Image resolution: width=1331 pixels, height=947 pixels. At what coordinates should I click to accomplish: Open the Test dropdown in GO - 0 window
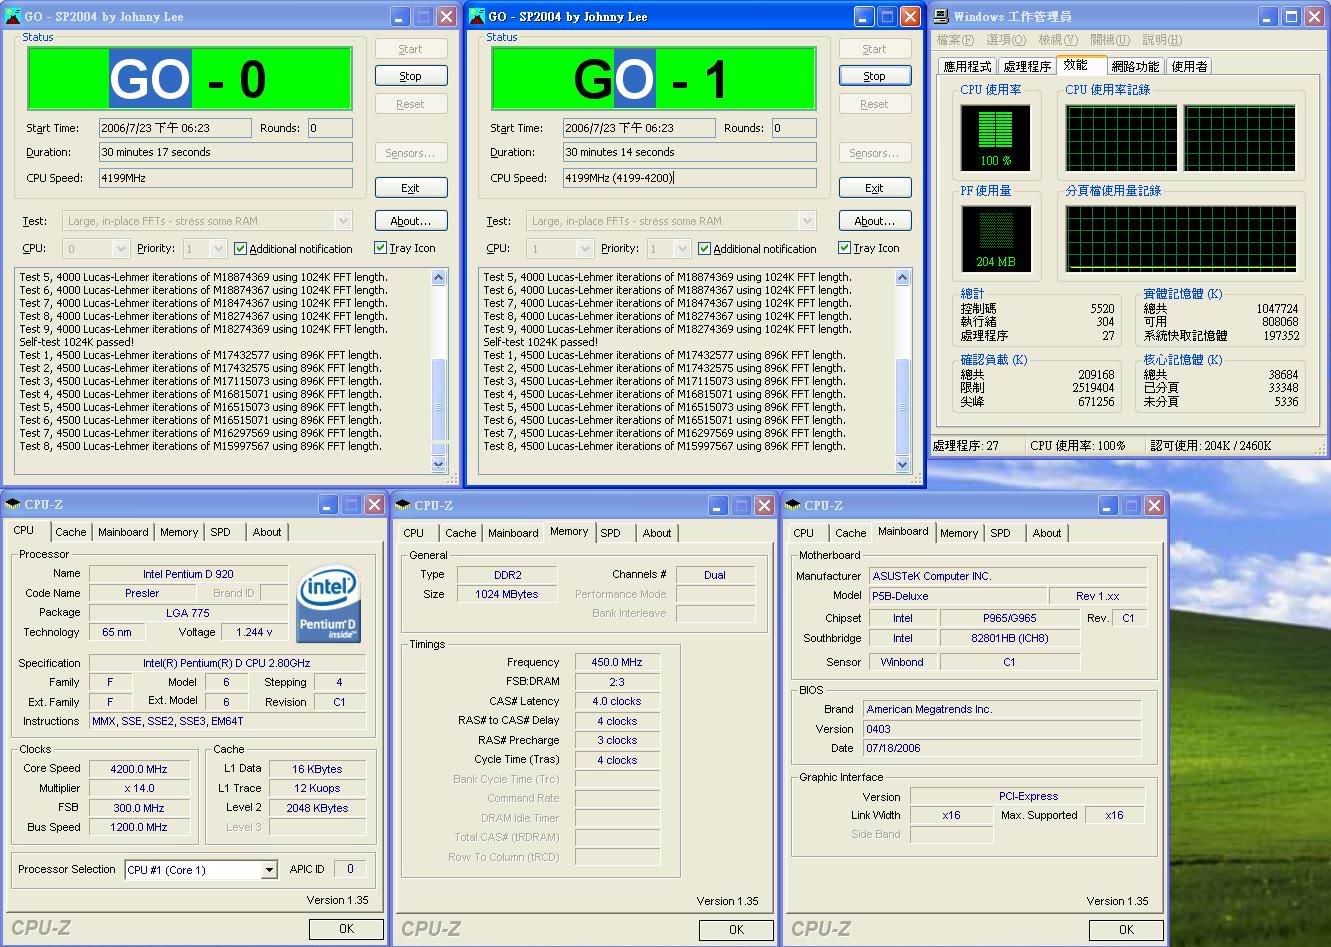coord(343,221)
